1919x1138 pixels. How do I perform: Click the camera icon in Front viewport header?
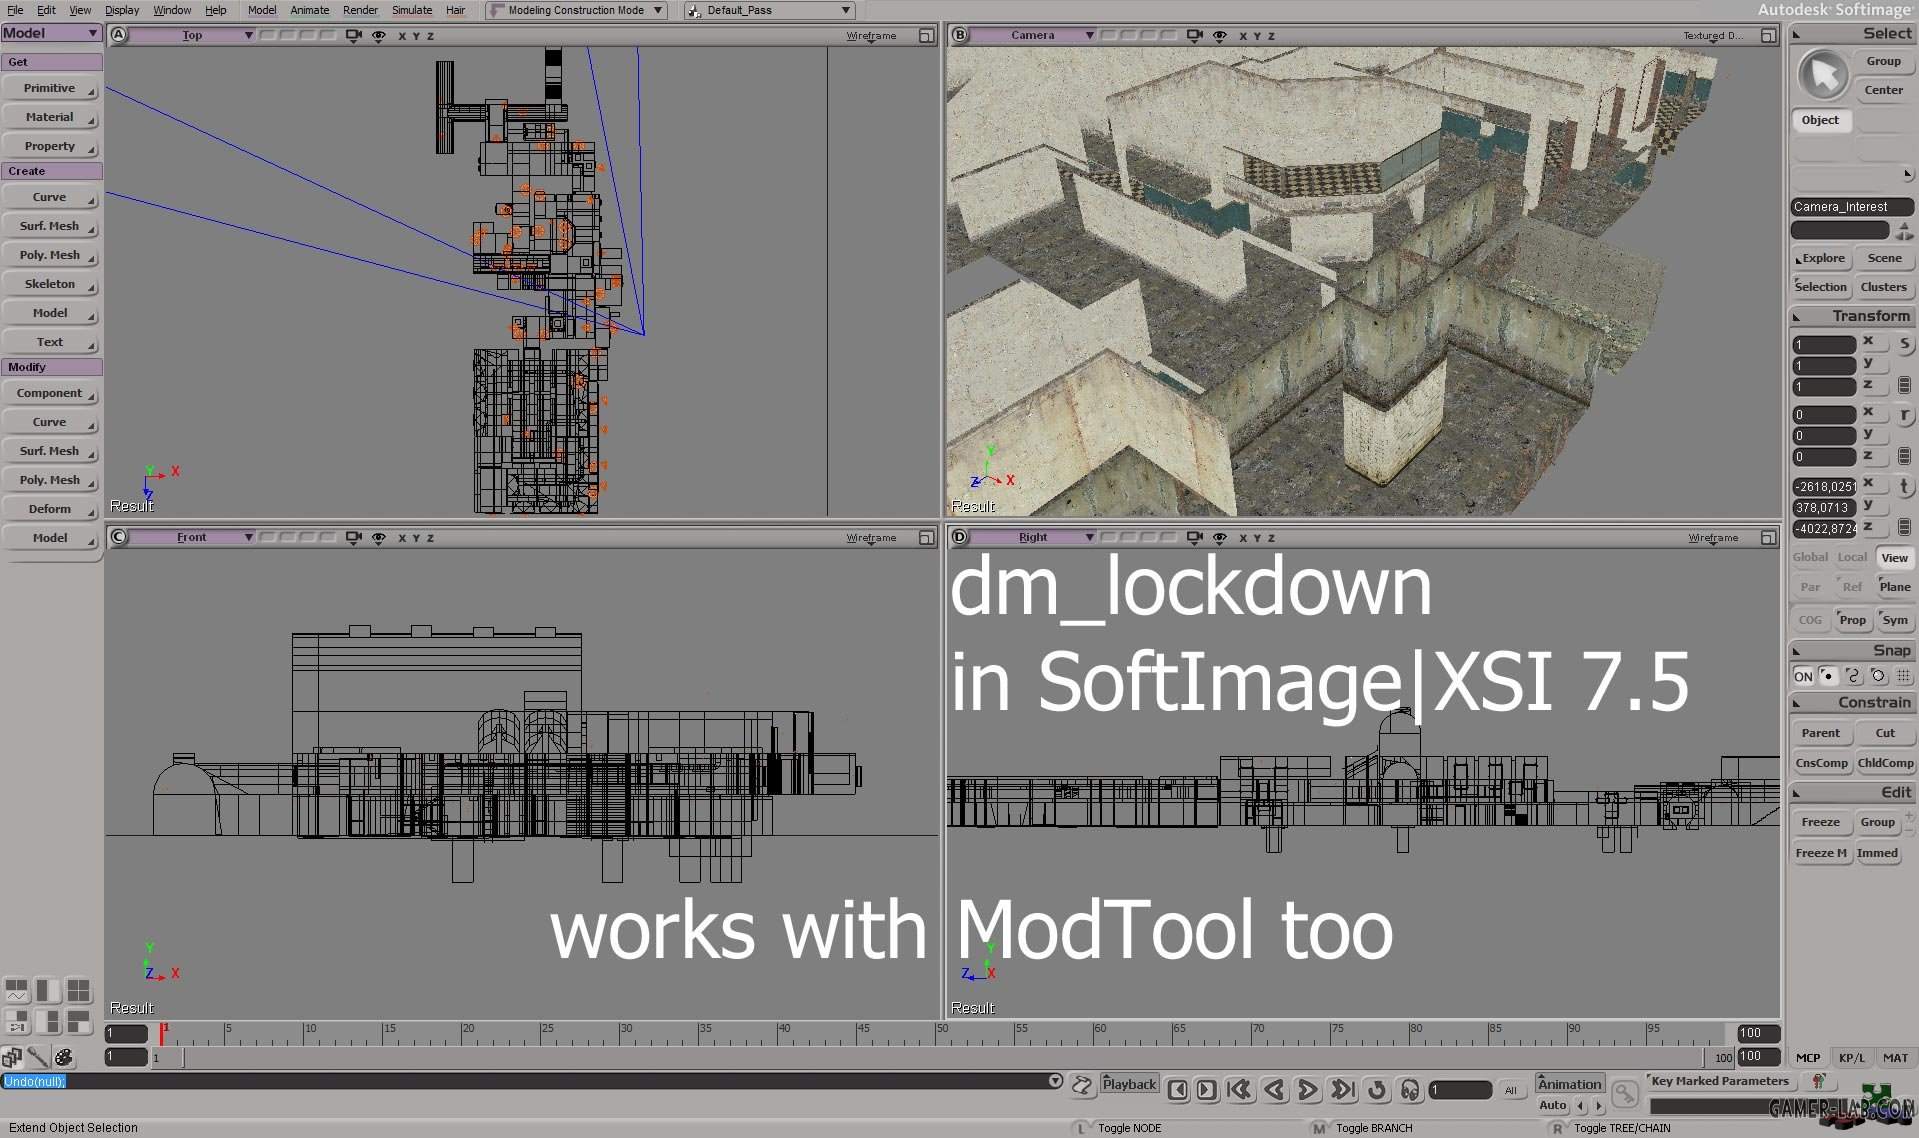coord(354,537)
